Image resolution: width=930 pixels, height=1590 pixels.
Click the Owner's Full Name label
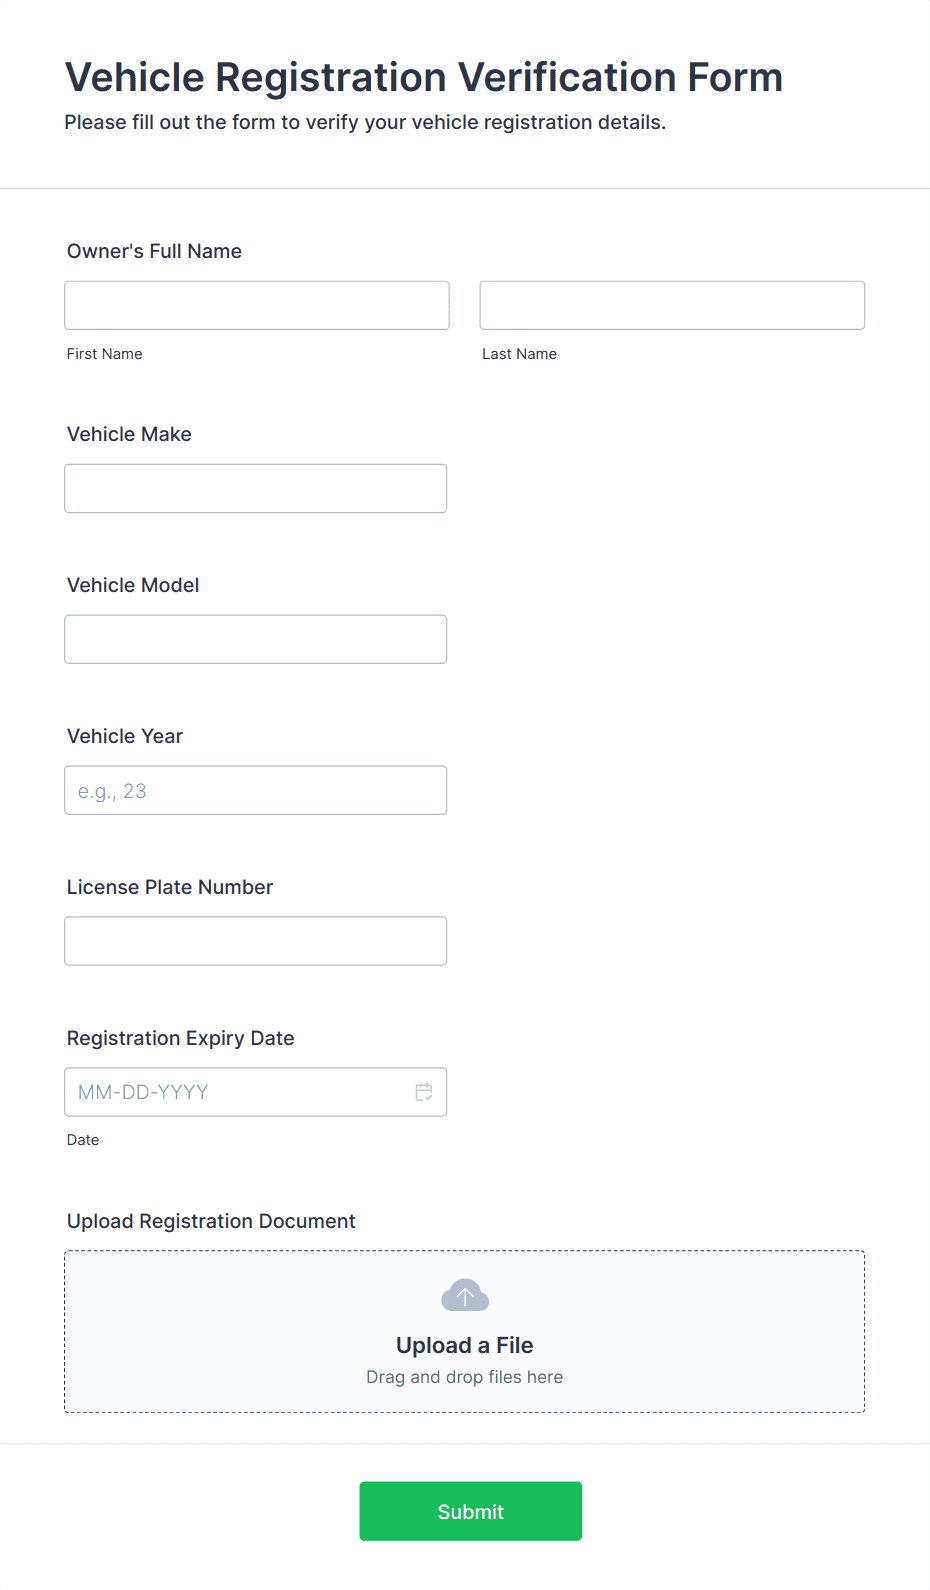154,251
